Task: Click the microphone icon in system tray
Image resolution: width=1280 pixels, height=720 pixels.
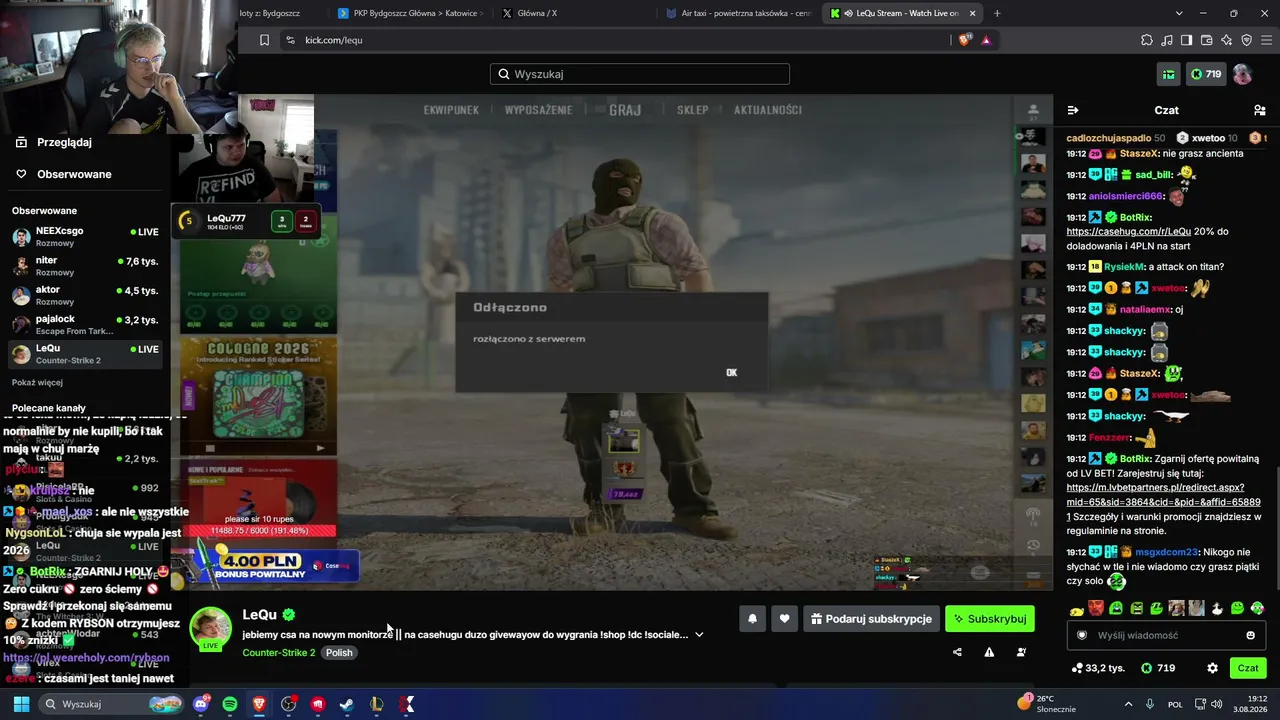Action: pos(1150,704)
